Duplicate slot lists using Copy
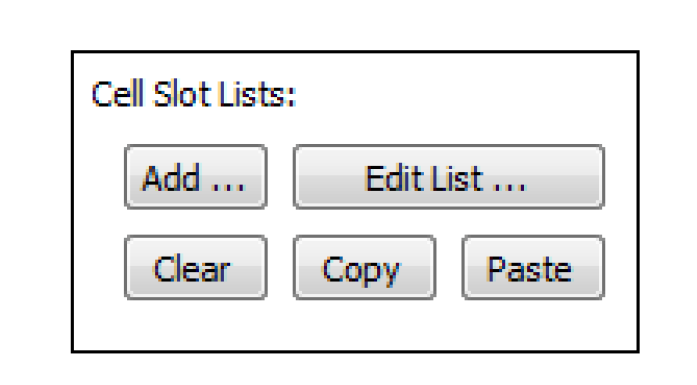The height and width of the screenshot is (385, 697). (x=364, y=268)
